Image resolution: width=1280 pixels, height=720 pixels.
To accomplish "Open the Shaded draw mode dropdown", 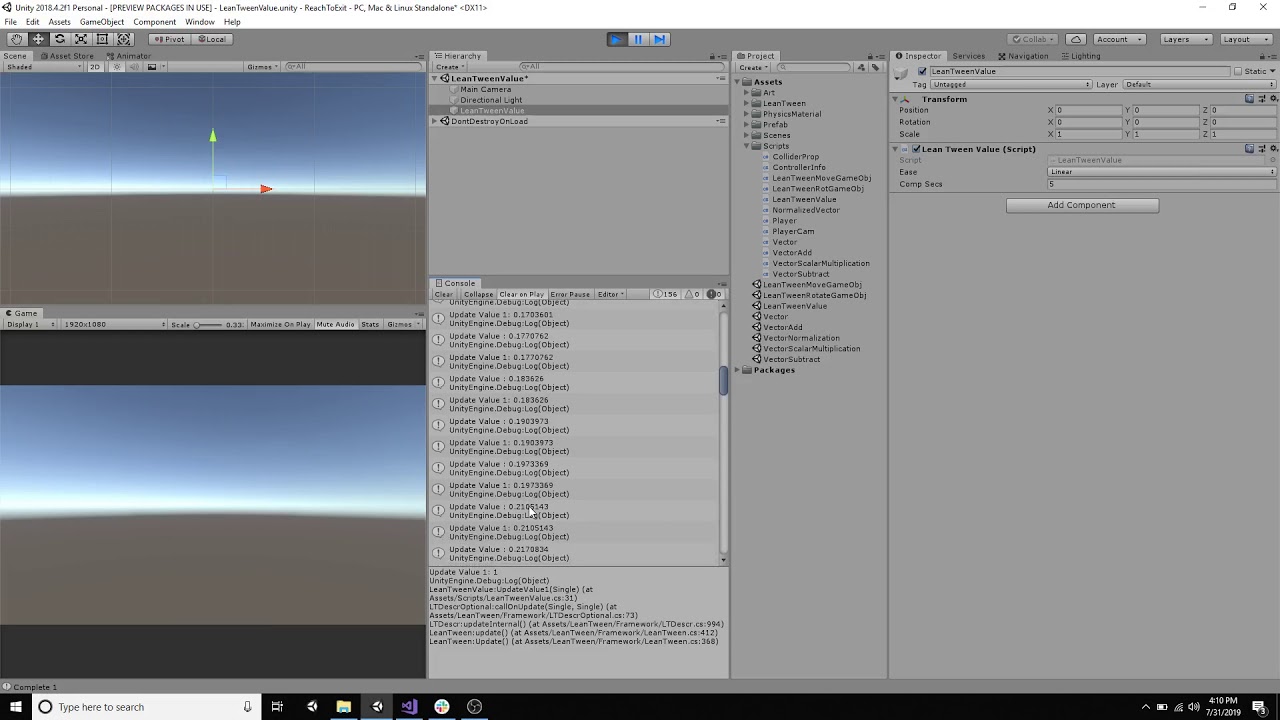I will pos(42,67).
